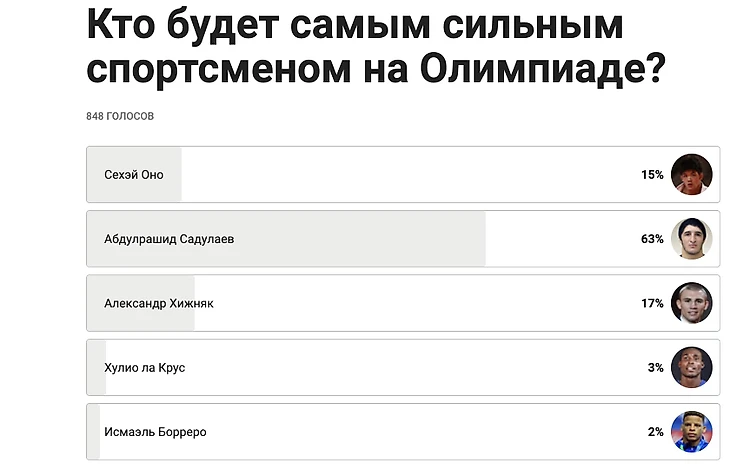This screenshot has width=730, height=468.
Task: Click Абдулрашид Садулаев avatar photo
Action: [691, 239]
